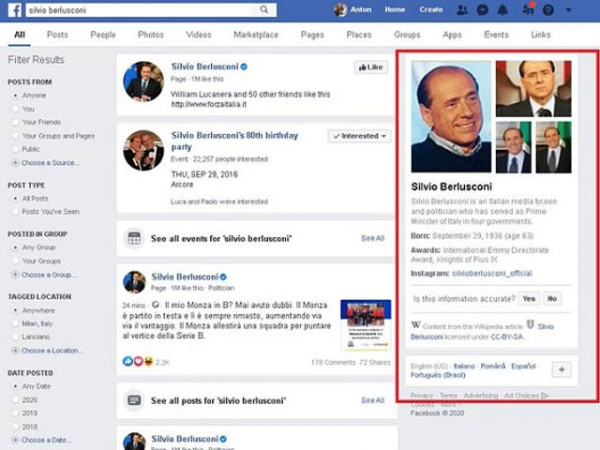Screen dimensions: 600x450
Task: Open Friend Requests icon in top bar
Action: [462, 10]
